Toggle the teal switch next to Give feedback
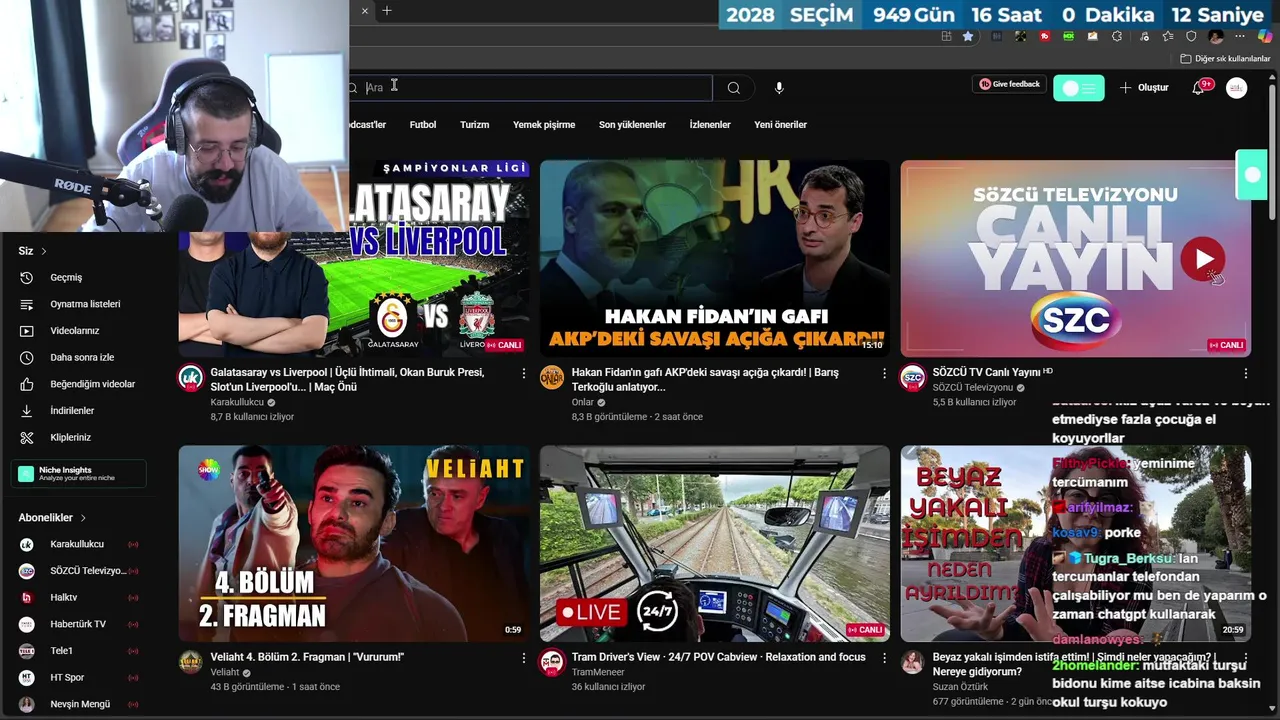Image resolution: width=1280 pixels, height=720 pixels. (1079, 88)
